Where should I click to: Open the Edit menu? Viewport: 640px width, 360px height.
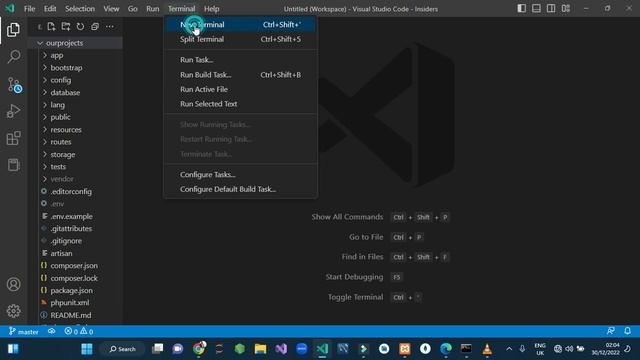pyautogui.click(x=50, y=9)
